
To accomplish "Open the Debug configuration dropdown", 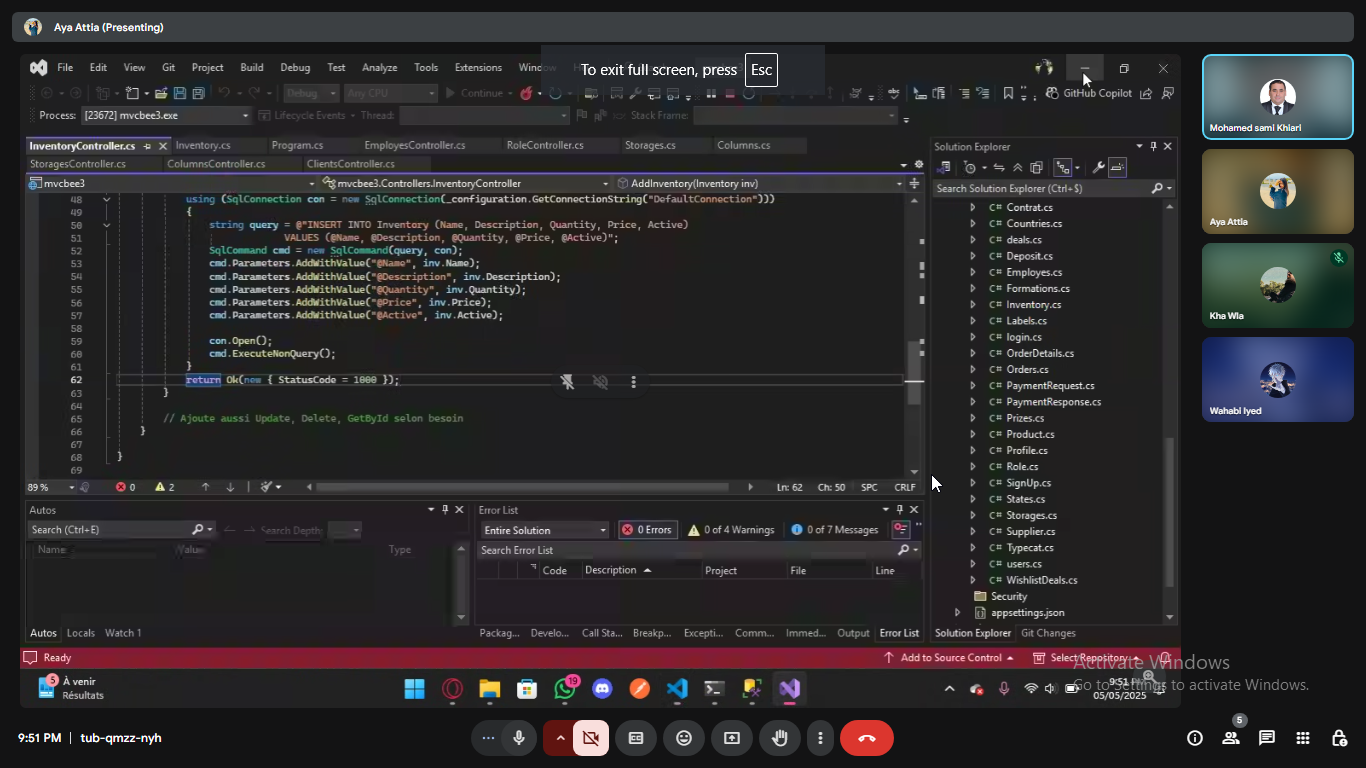I will [311, 93].
